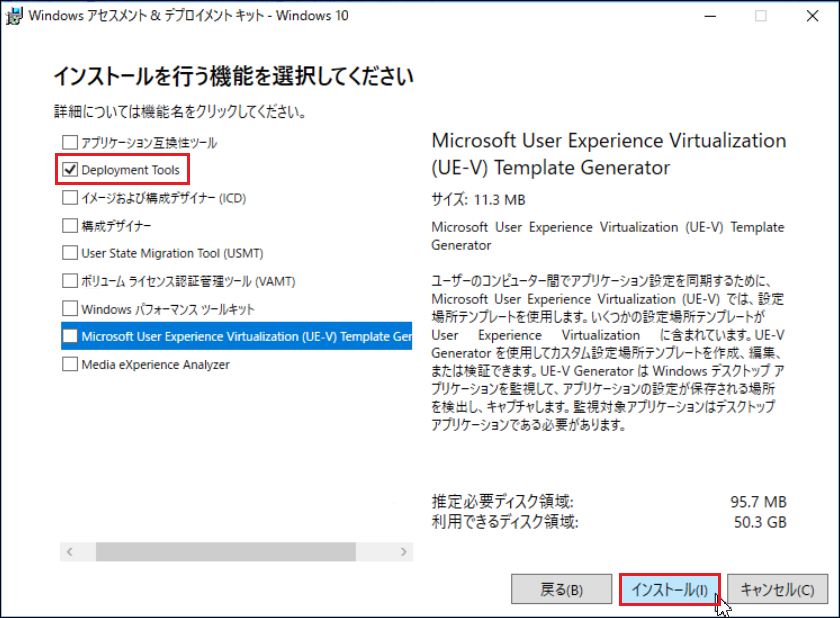The width and height of the screenshot is (840, 618).
Task: Select the 構成デザイナー feature name
Action: [116, 225]
